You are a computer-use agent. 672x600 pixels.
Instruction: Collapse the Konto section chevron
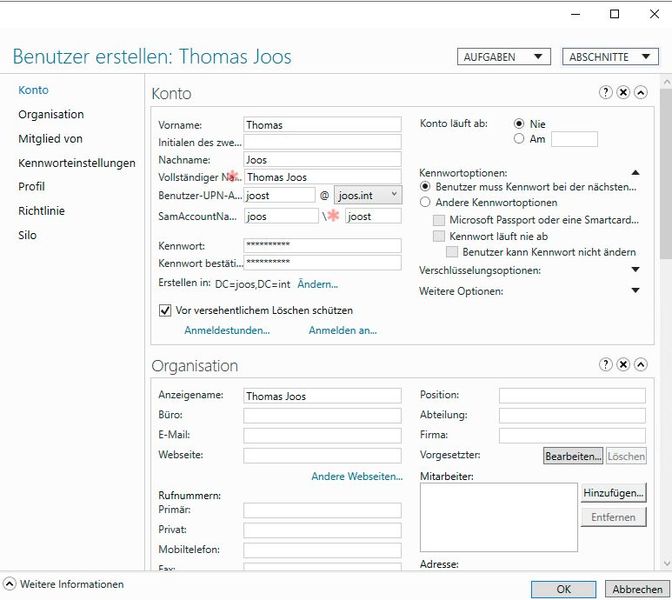click(x=641, y=92)
